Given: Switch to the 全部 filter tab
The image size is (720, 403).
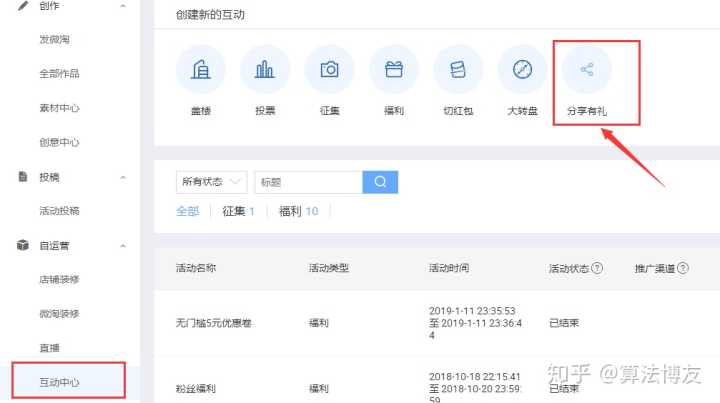Looking at the screenshot, I should pyautogui.click(x=187, y=211).
